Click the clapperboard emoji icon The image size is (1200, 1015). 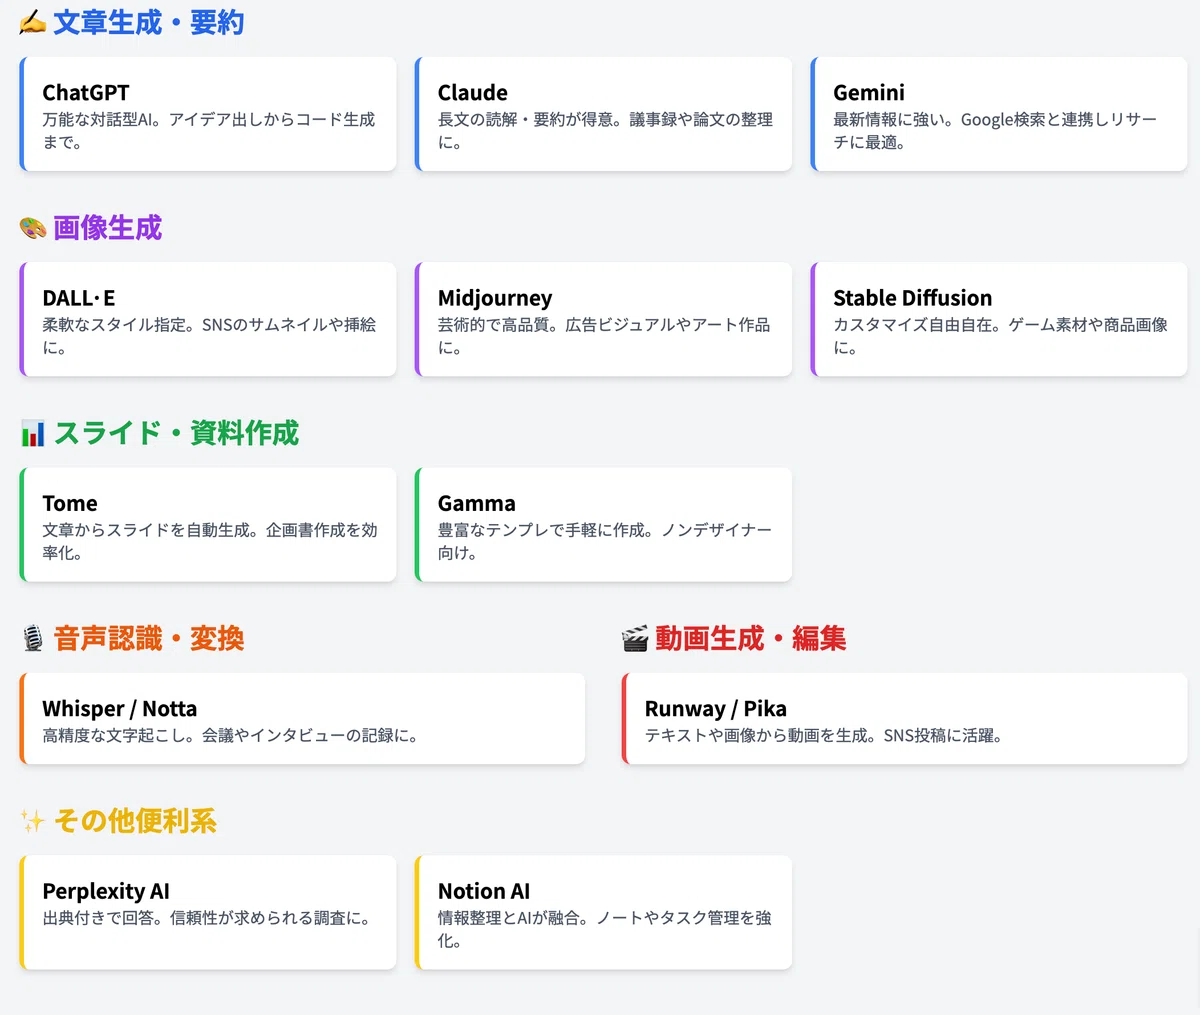click(x=635, y=639)
